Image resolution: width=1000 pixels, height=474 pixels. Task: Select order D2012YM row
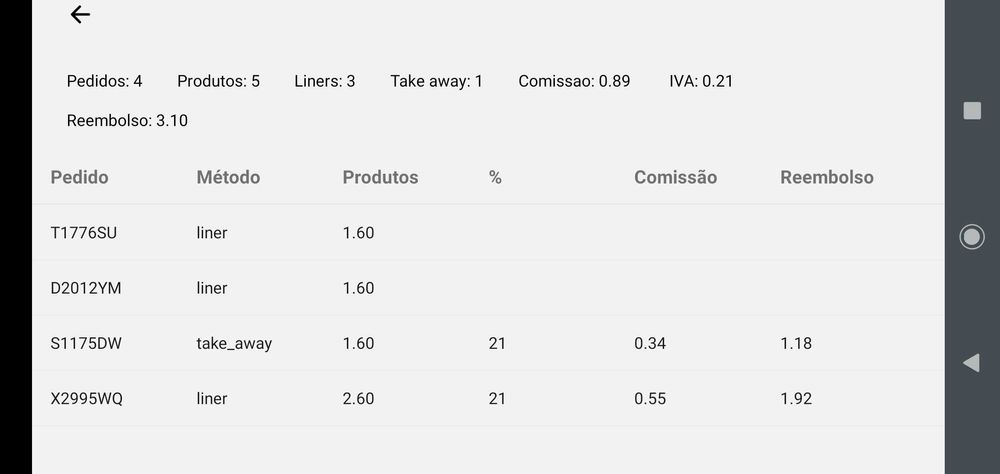[x=86, y=288]
